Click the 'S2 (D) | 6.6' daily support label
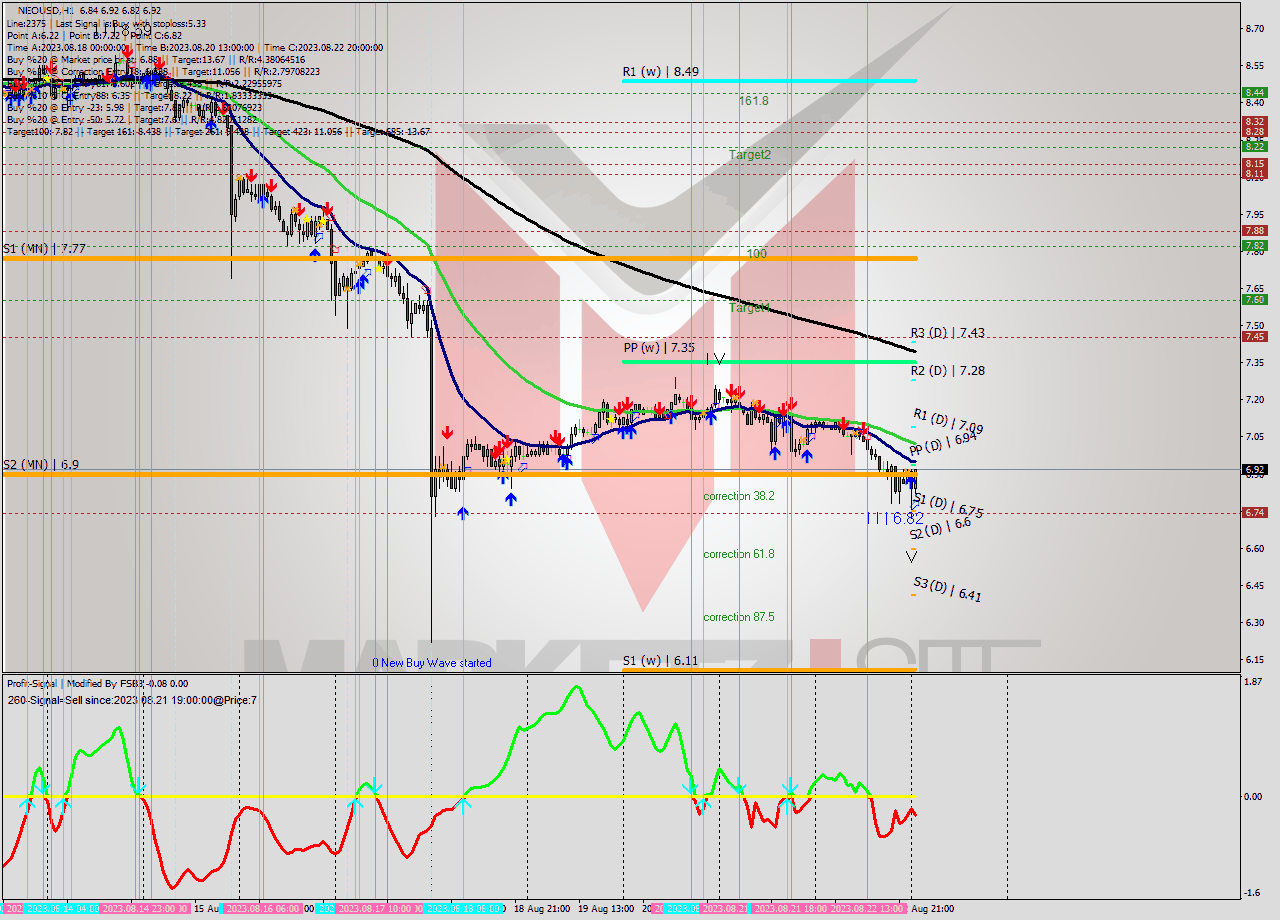The image size is (1280, 920). 940,528
